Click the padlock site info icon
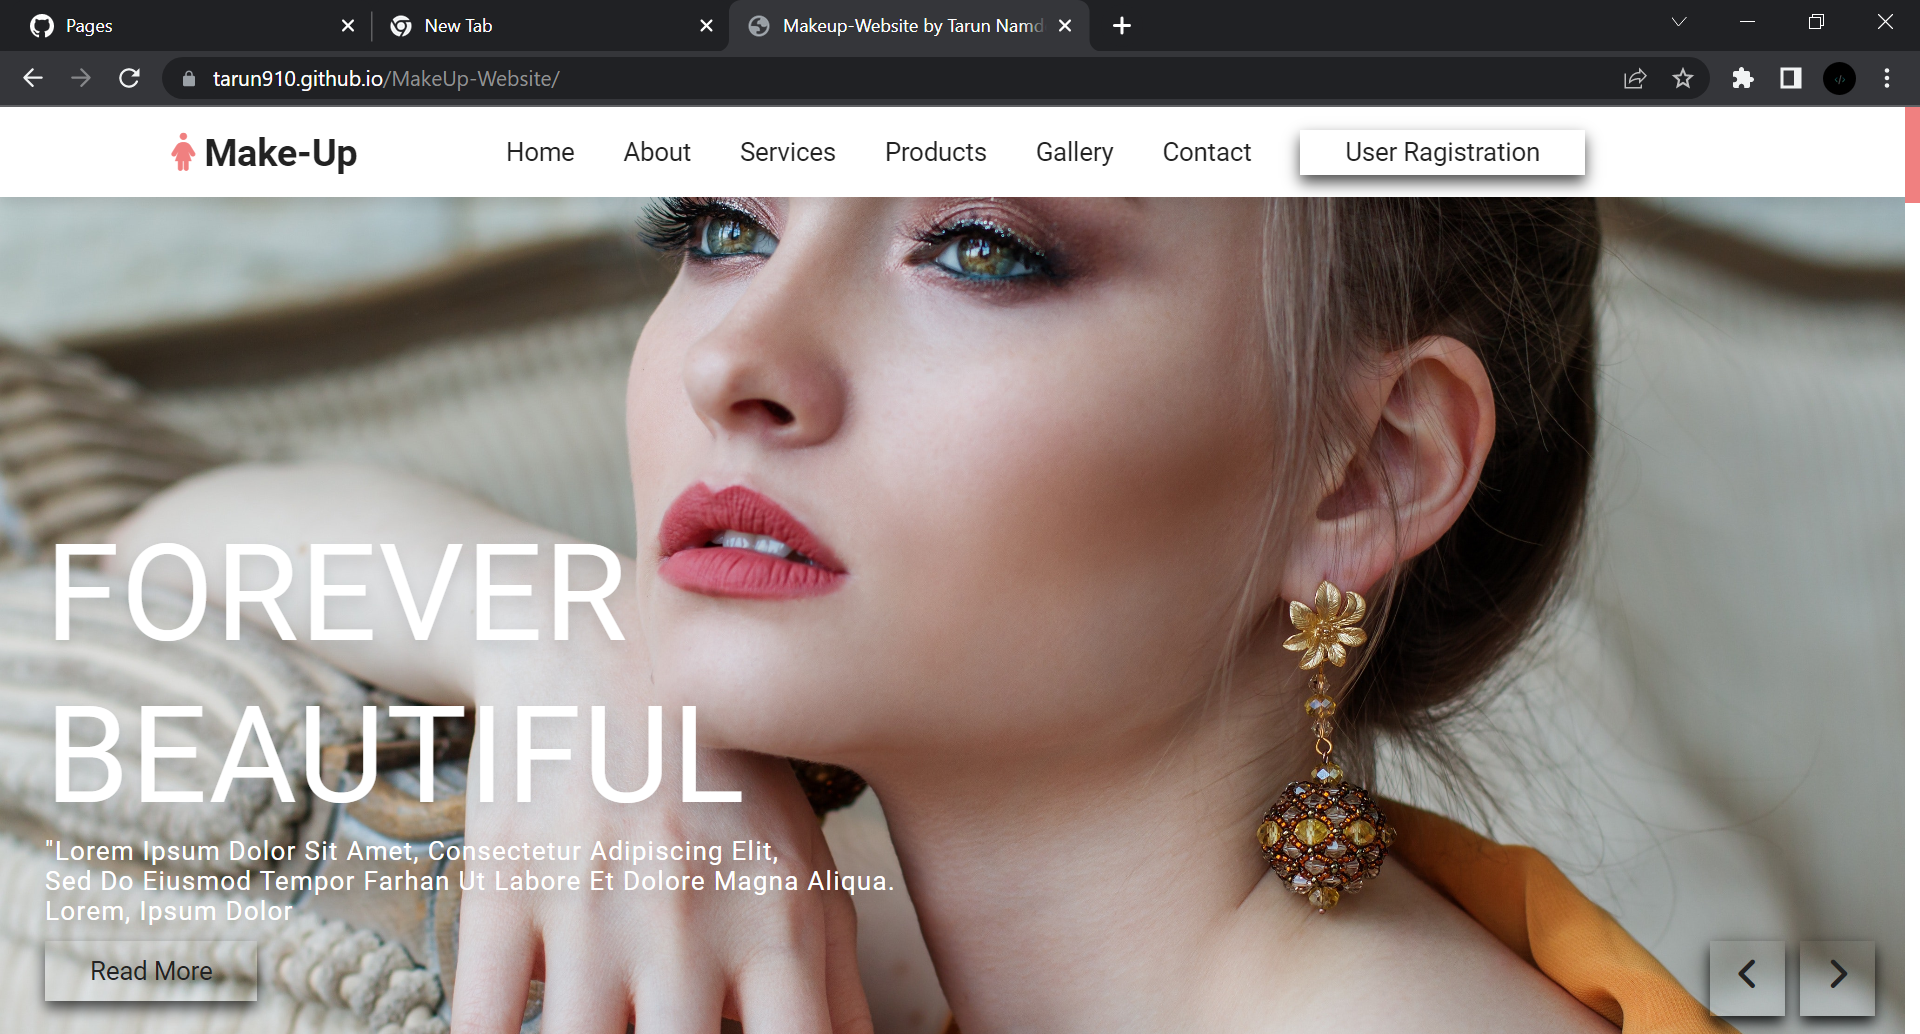This screenshot has width=1920, height=1034. click(188, 78)
